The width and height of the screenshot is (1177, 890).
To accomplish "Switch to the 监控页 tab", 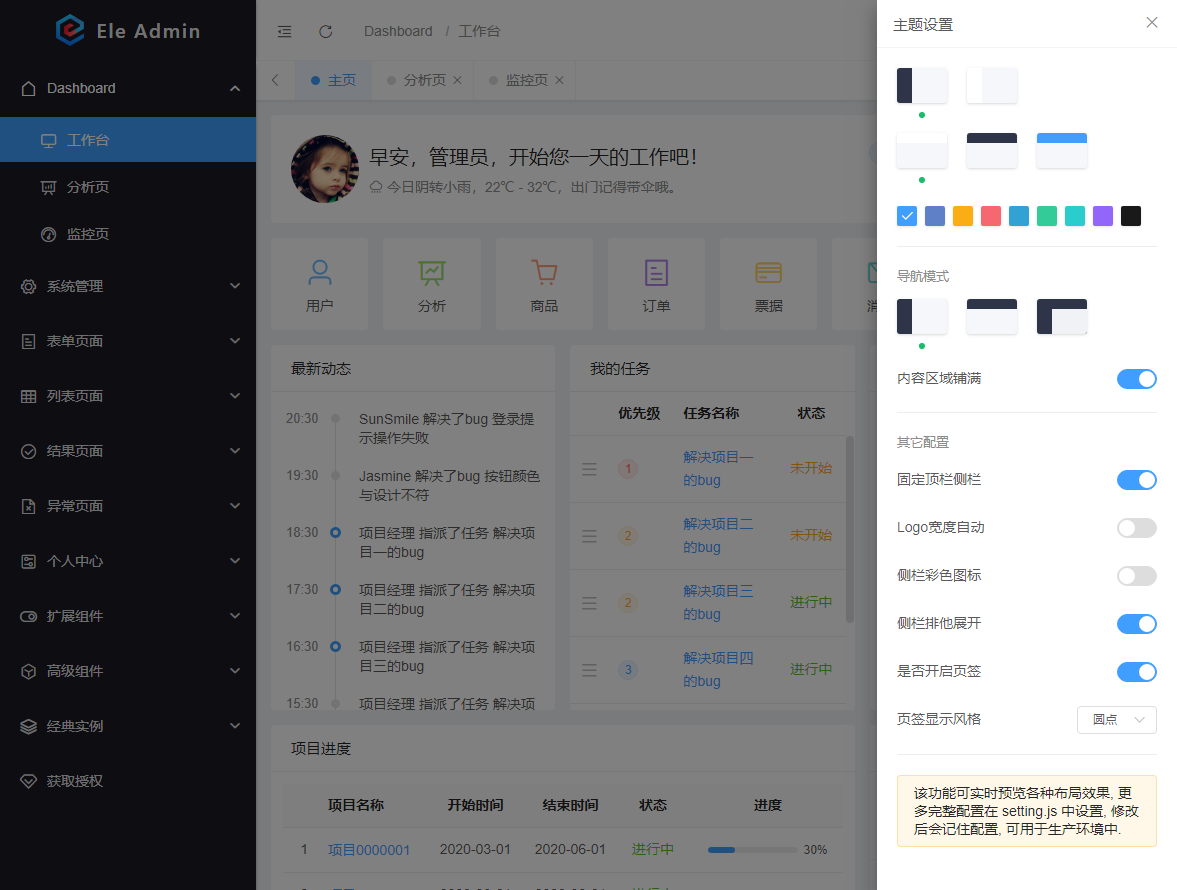I will [521, 80].
